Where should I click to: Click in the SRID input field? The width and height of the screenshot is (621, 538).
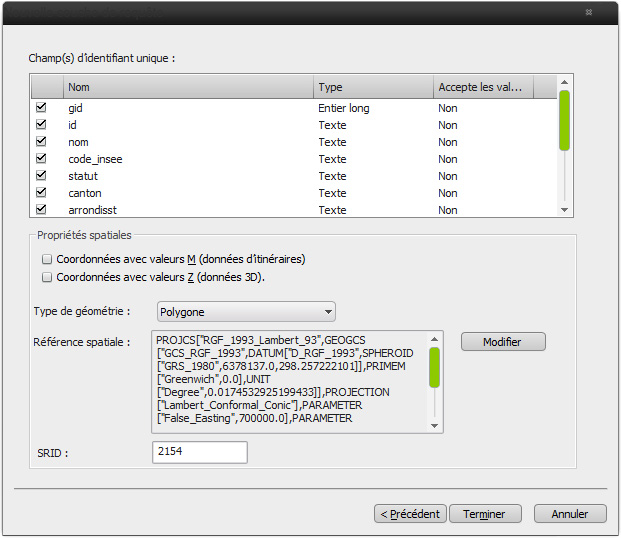(x=199, y=453)
